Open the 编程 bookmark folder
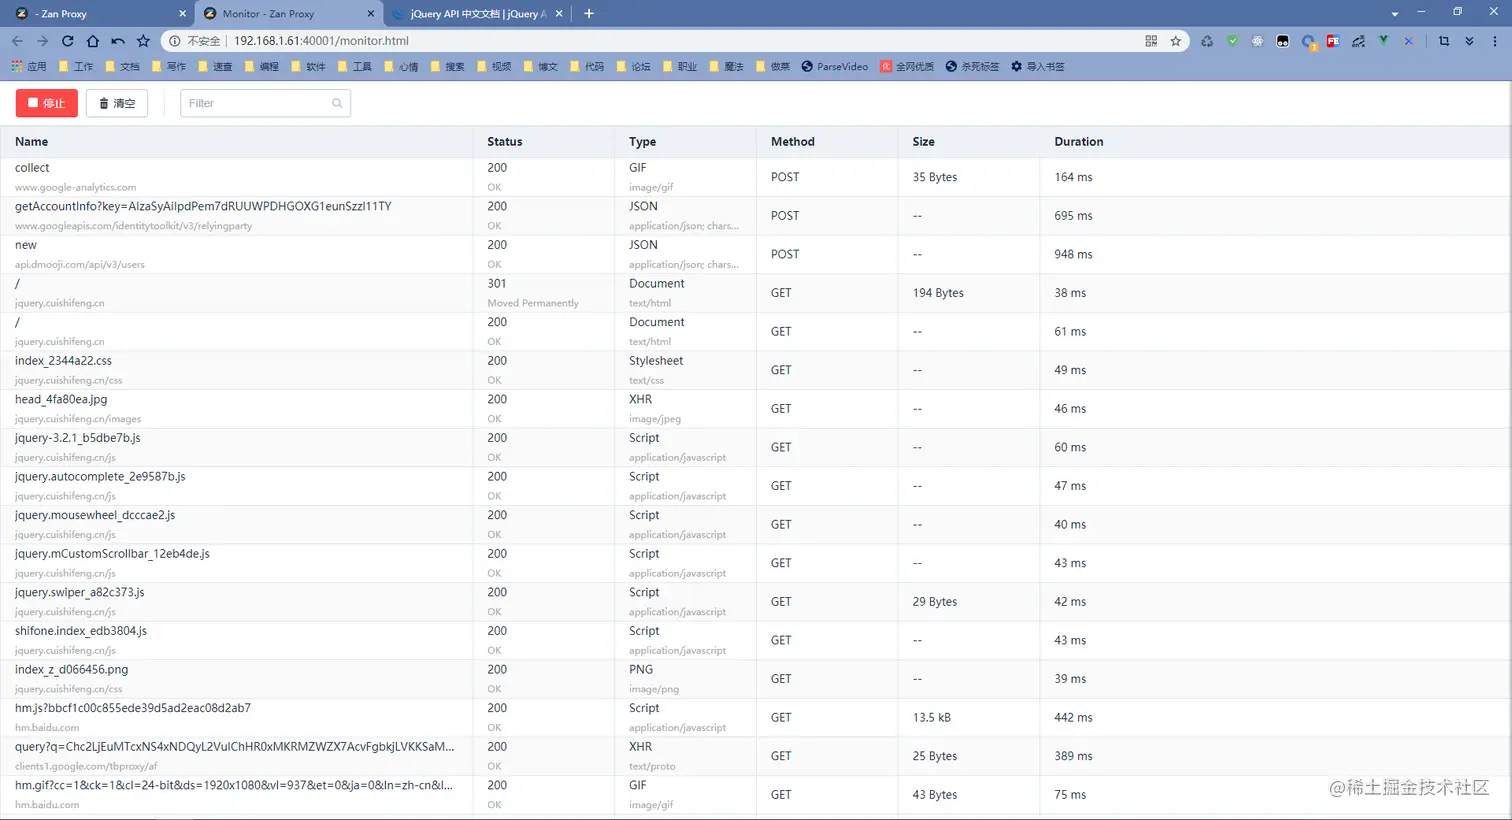The image size is (1512, 820). [261, 66]
